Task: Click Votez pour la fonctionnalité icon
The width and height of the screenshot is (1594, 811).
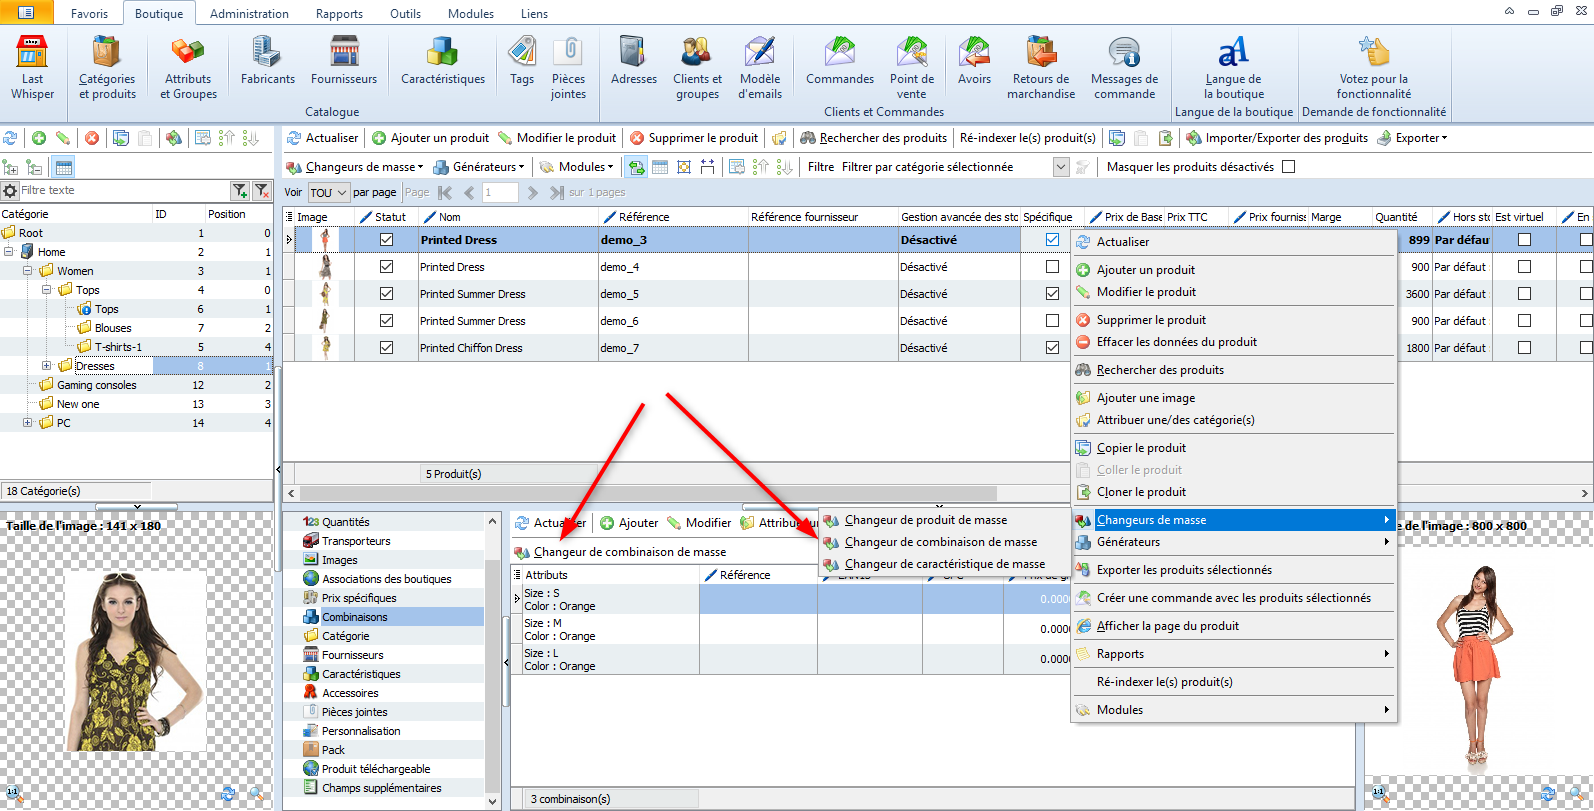Action: click(x=1374, y=67)
